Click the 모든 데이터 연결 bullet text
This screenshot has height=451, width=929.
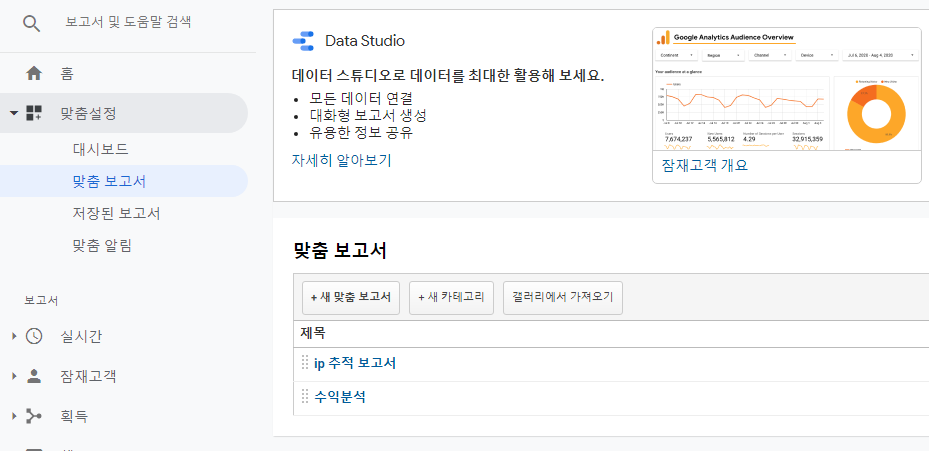tap(360, 97)
